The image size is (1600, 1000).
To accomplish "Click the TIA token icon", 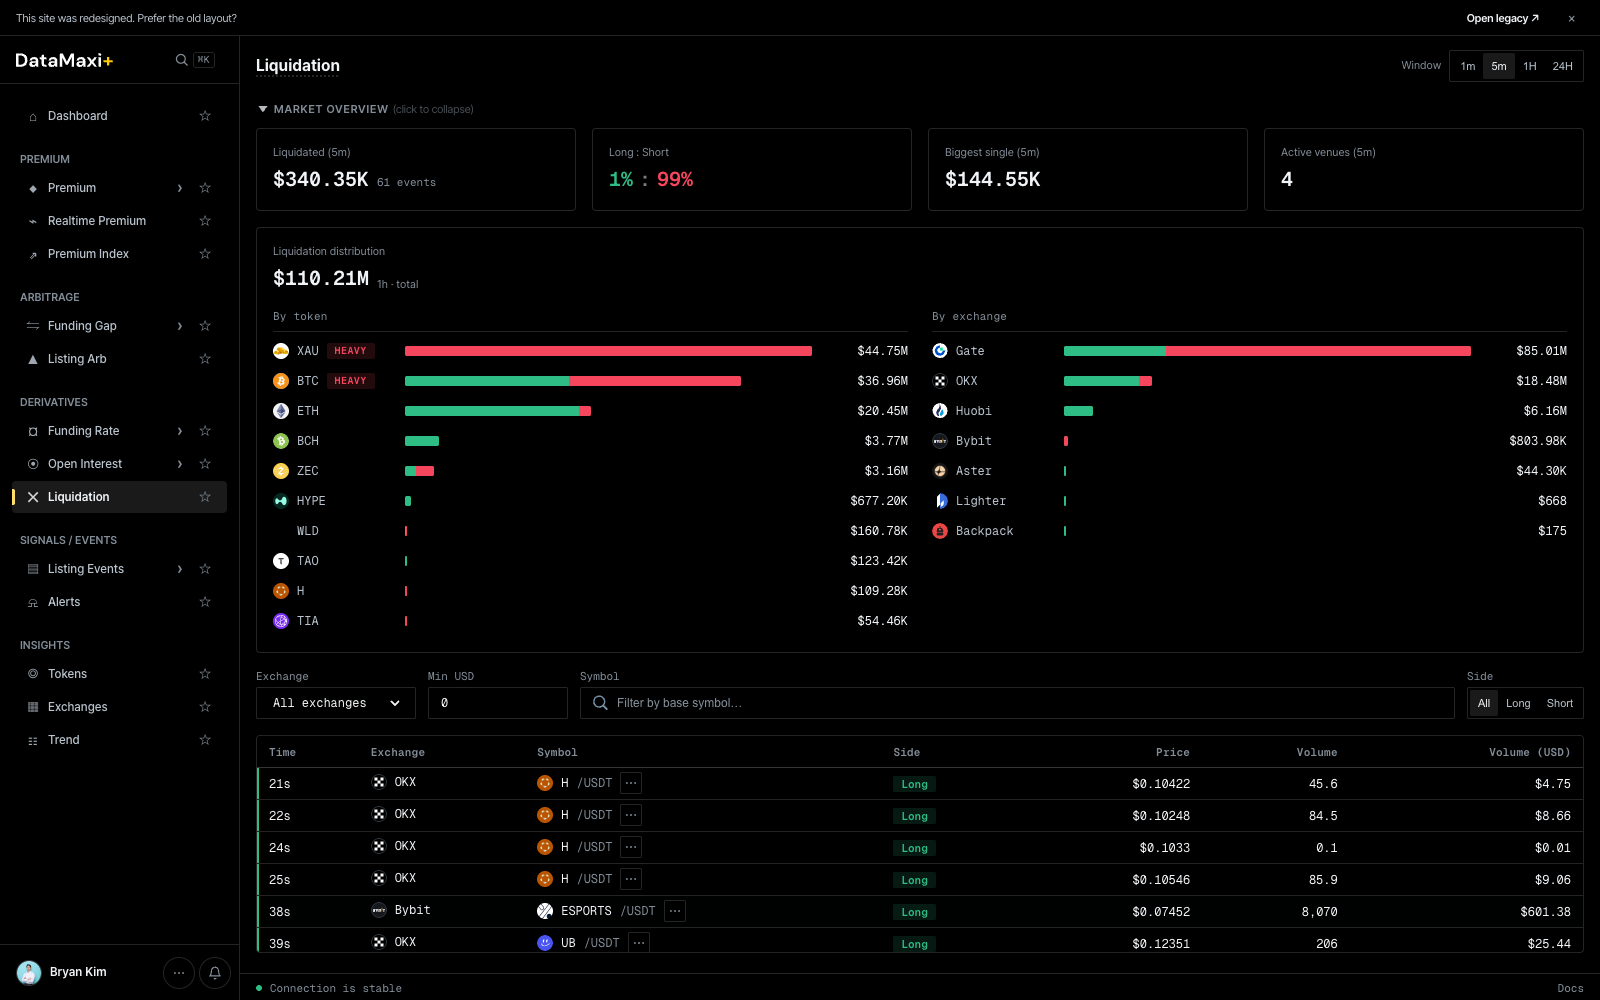I will tap(281, 621).
